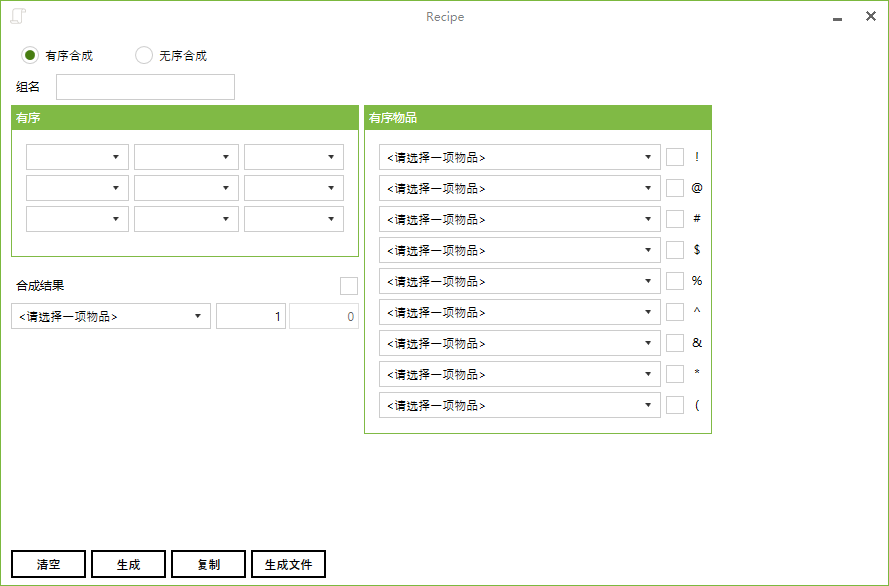
Task: Open the top-left crafting grid dropdown
Action: click(77, 157)
